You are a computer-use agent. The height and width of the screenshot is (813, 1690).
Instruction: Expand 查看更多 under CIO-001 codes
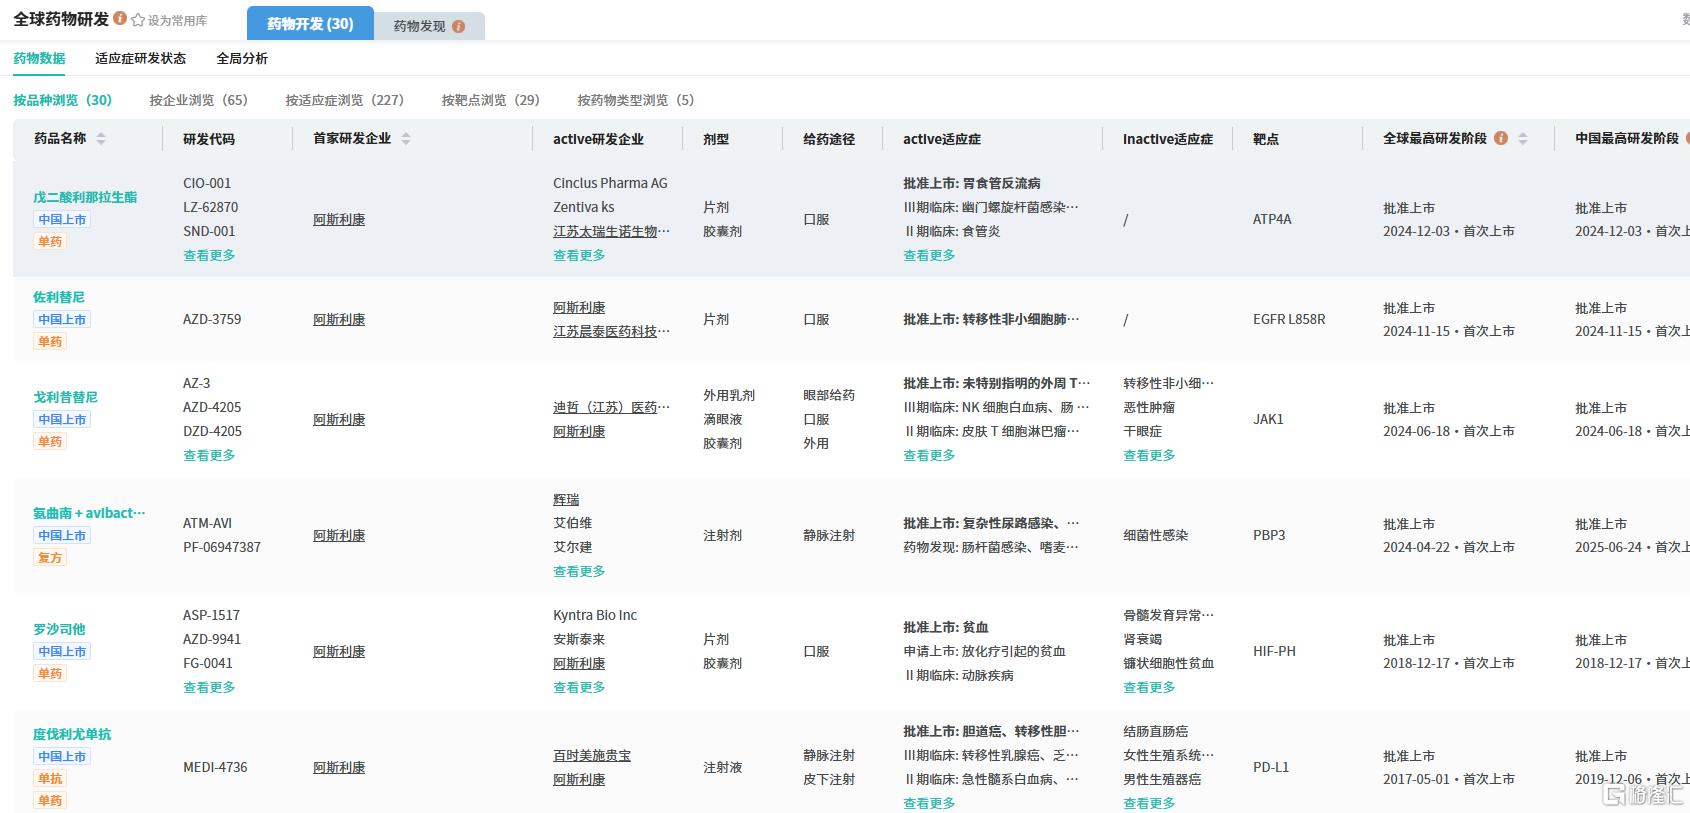pyautogui.click(x=209, y=255)
